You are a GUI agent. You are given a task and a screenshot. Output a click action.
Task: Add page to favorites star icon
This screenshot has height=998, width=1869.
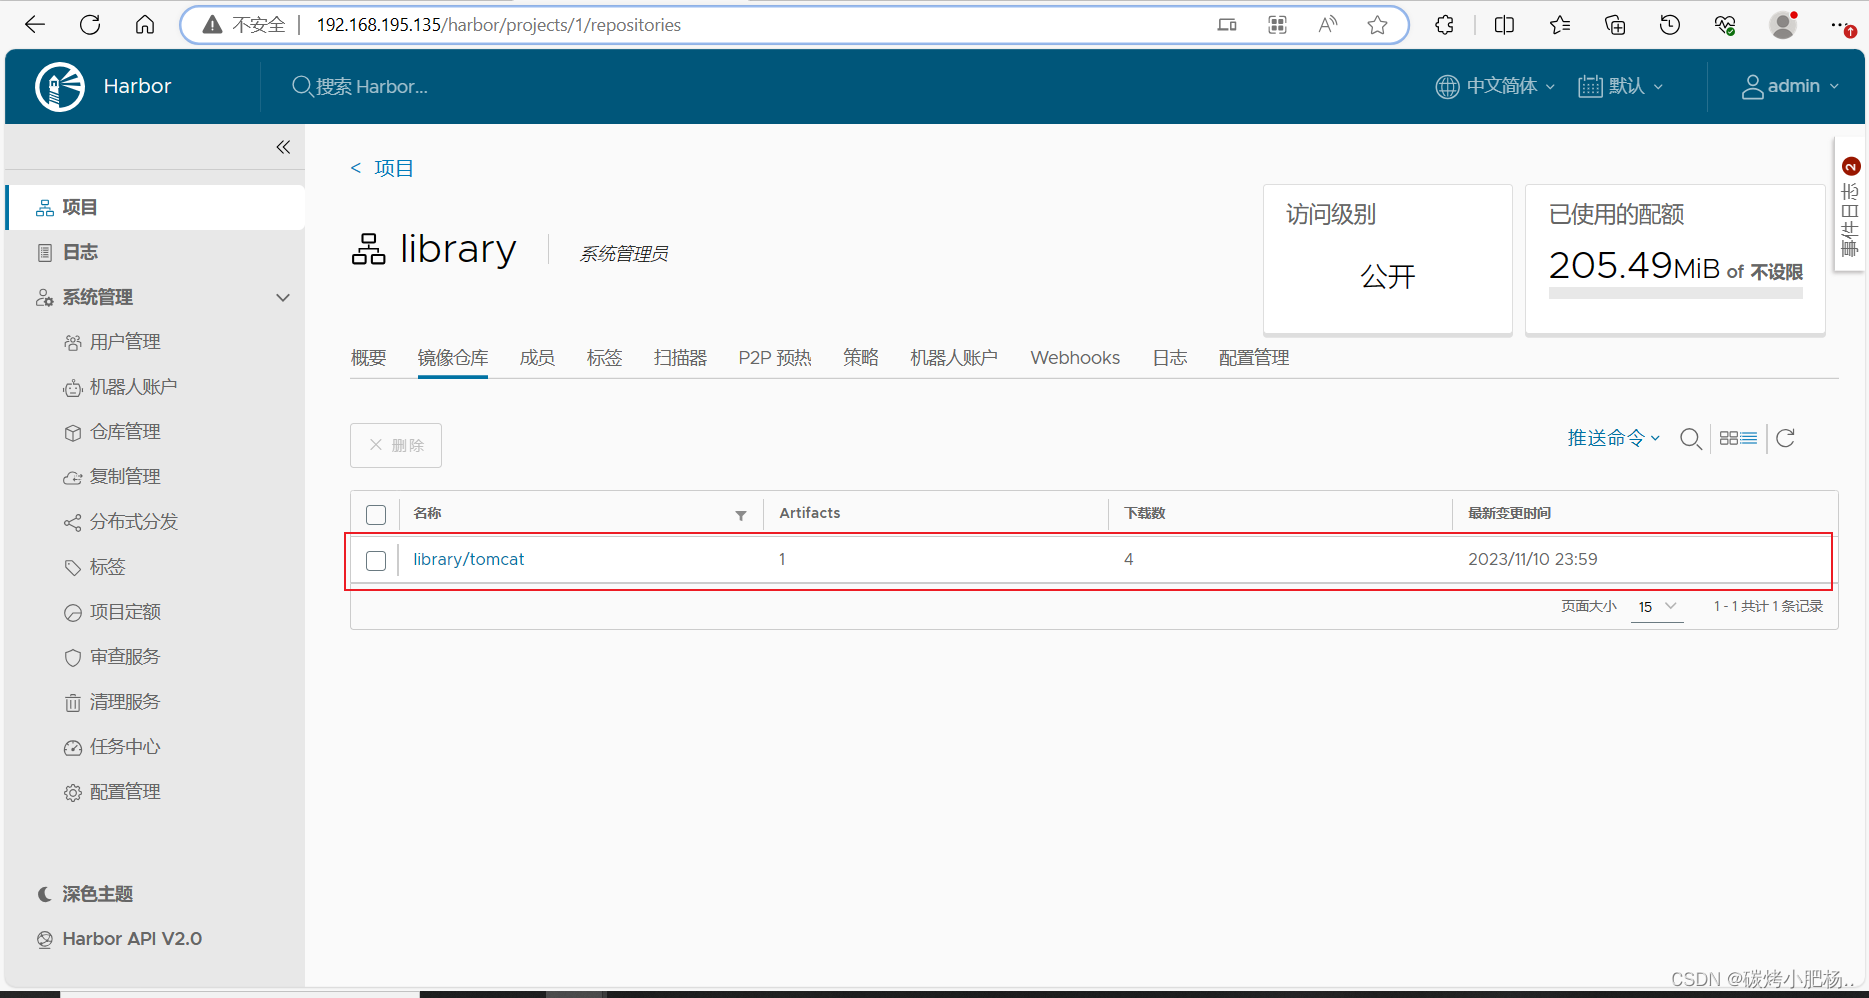(x=1377, y=25)
